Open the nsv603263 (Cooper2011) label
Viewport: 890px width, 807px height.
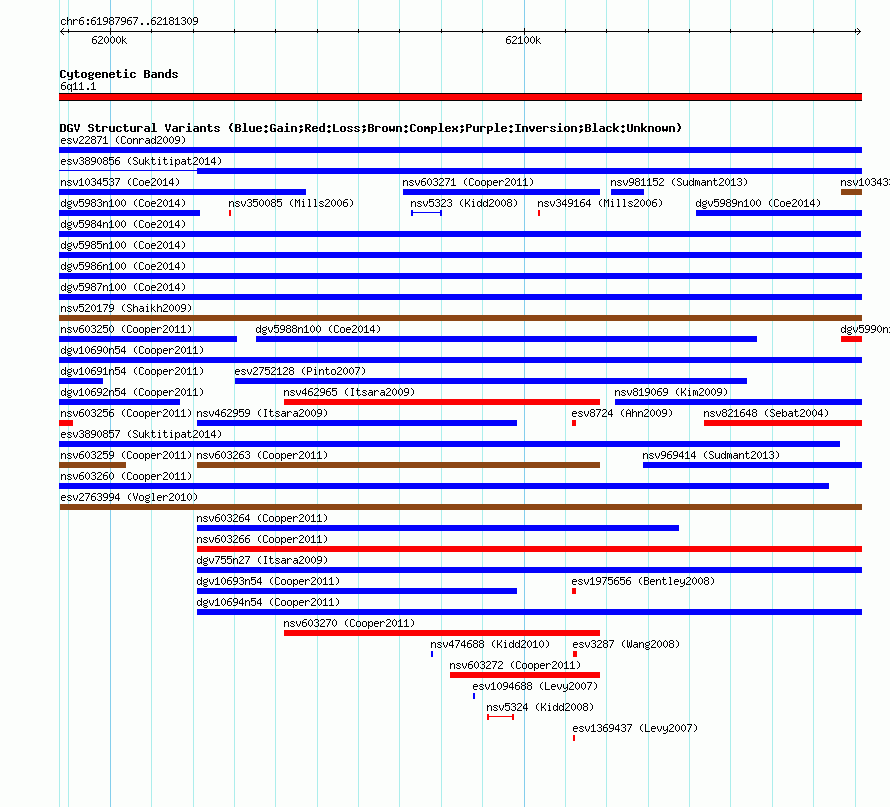coord(262,455)
